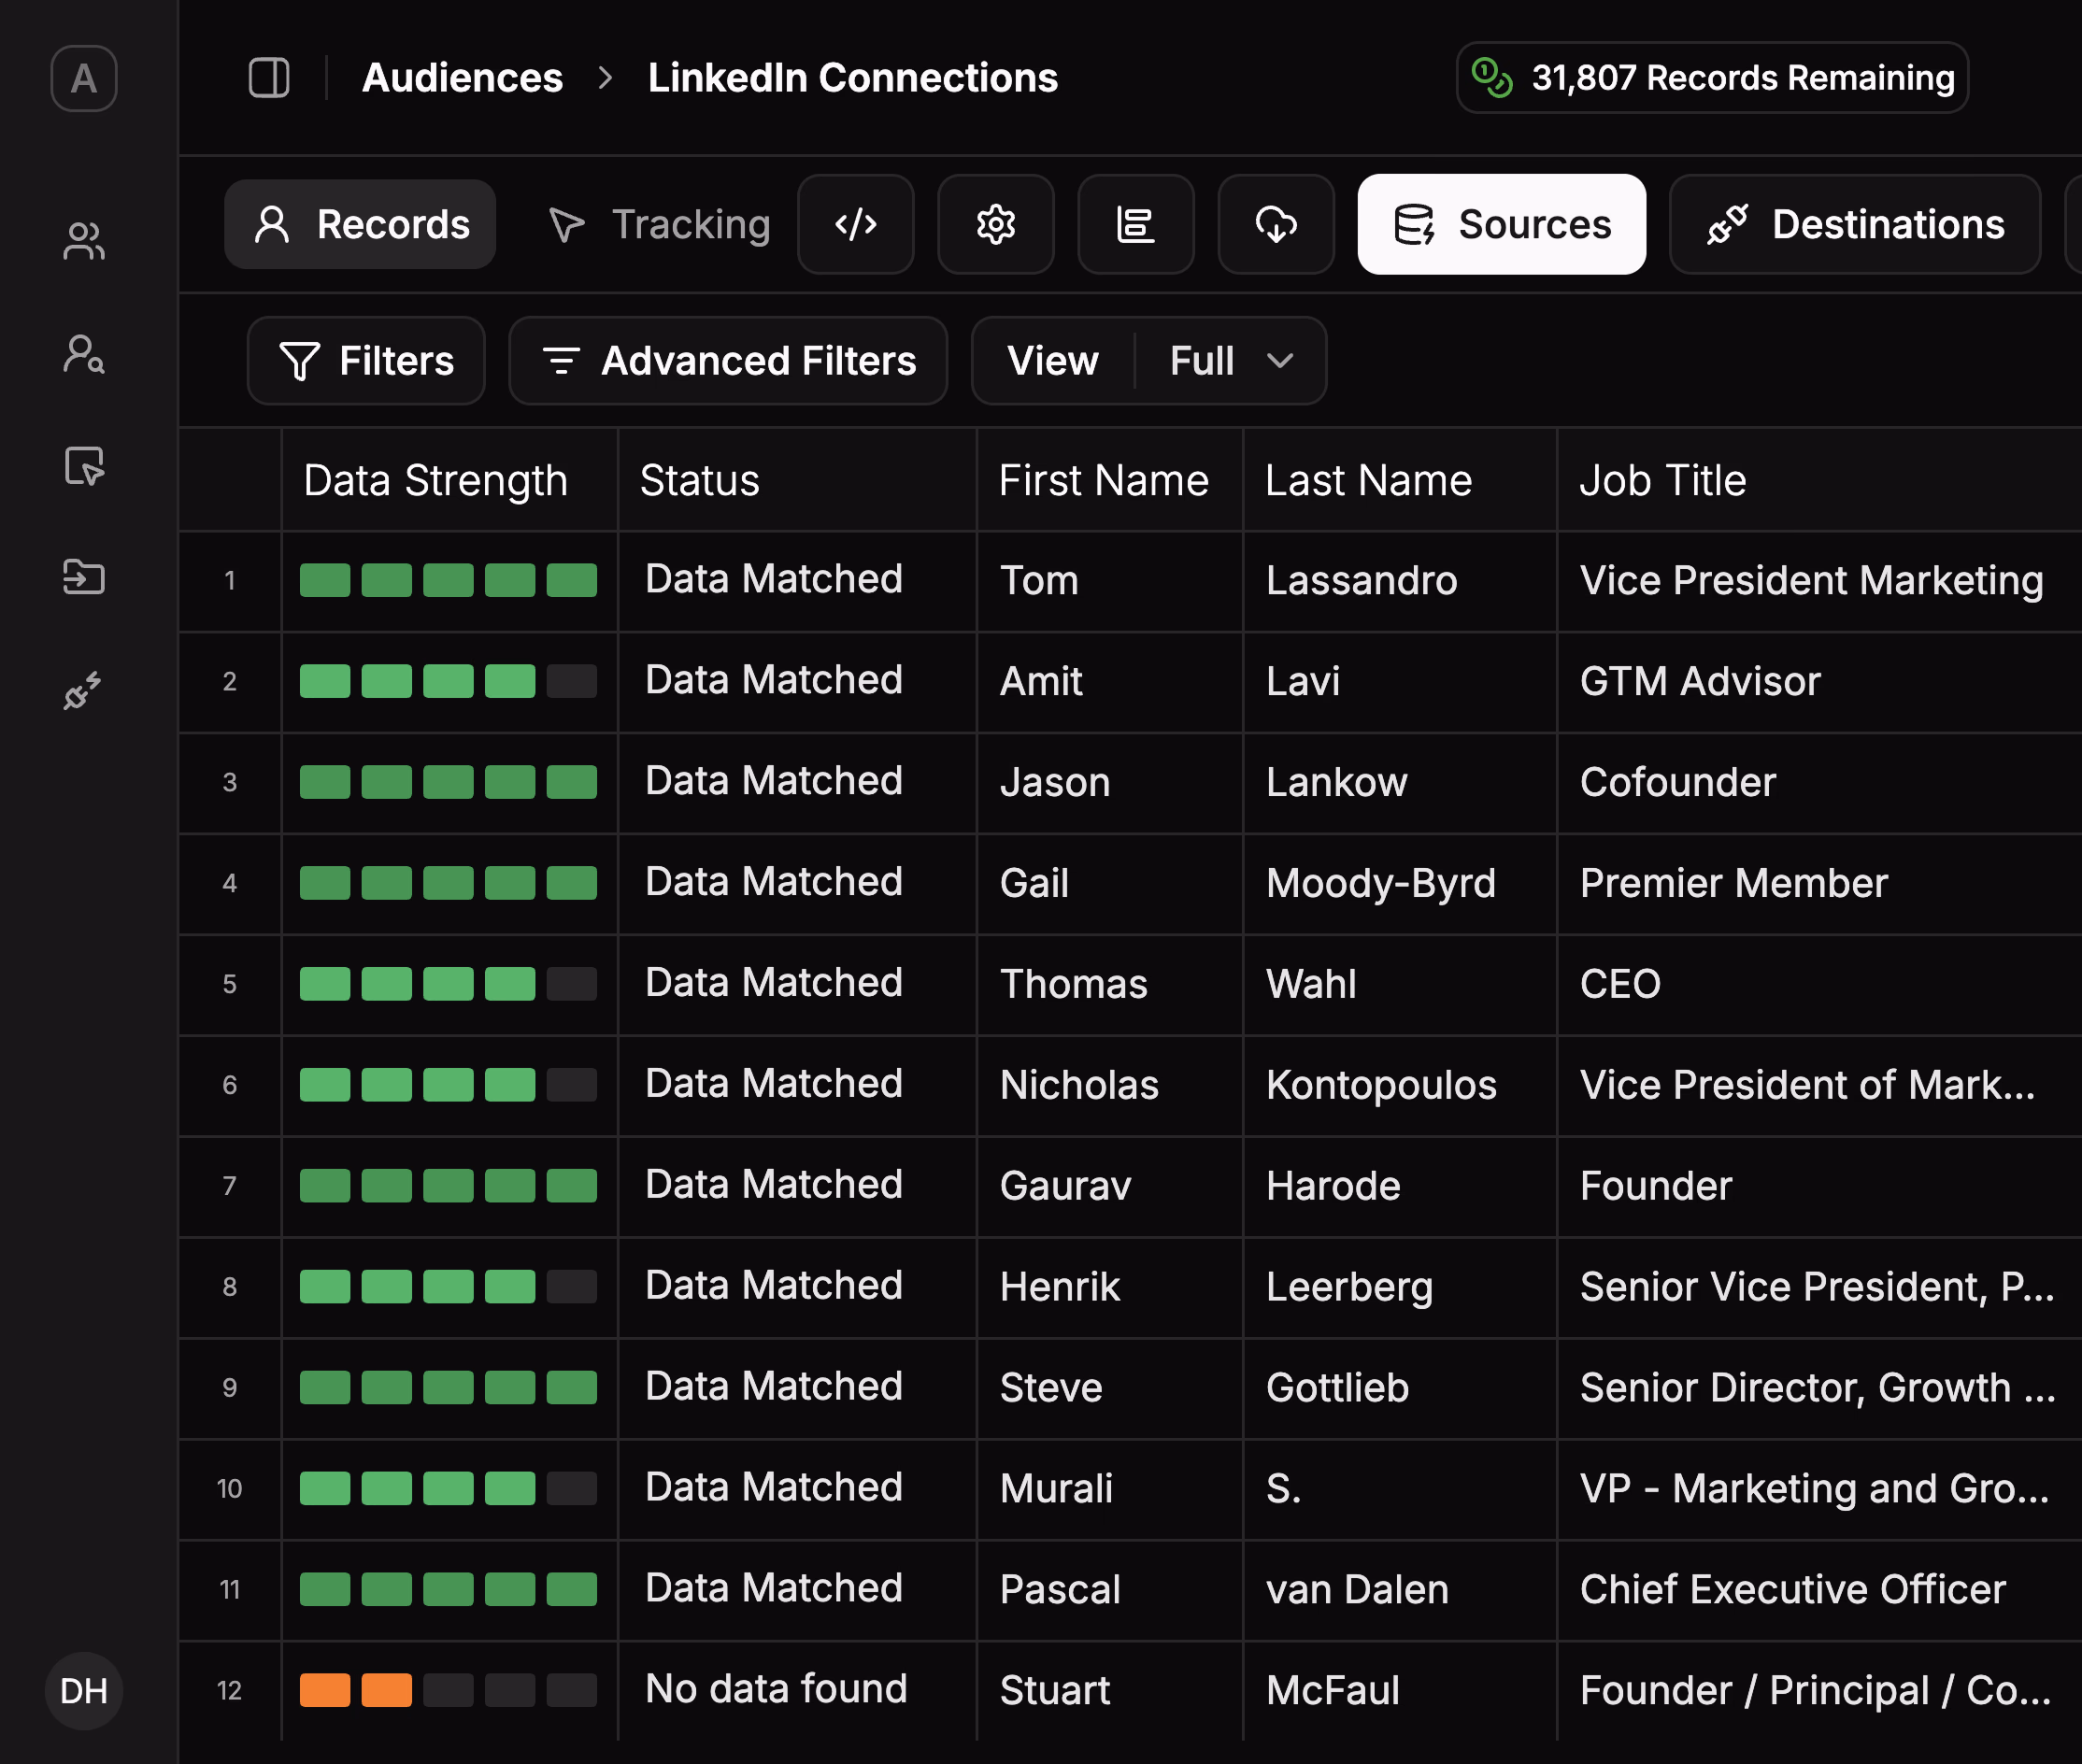
Task: Open the plug integrations sidebar icon
Action: pyautogui.click(x=84, y=690)
